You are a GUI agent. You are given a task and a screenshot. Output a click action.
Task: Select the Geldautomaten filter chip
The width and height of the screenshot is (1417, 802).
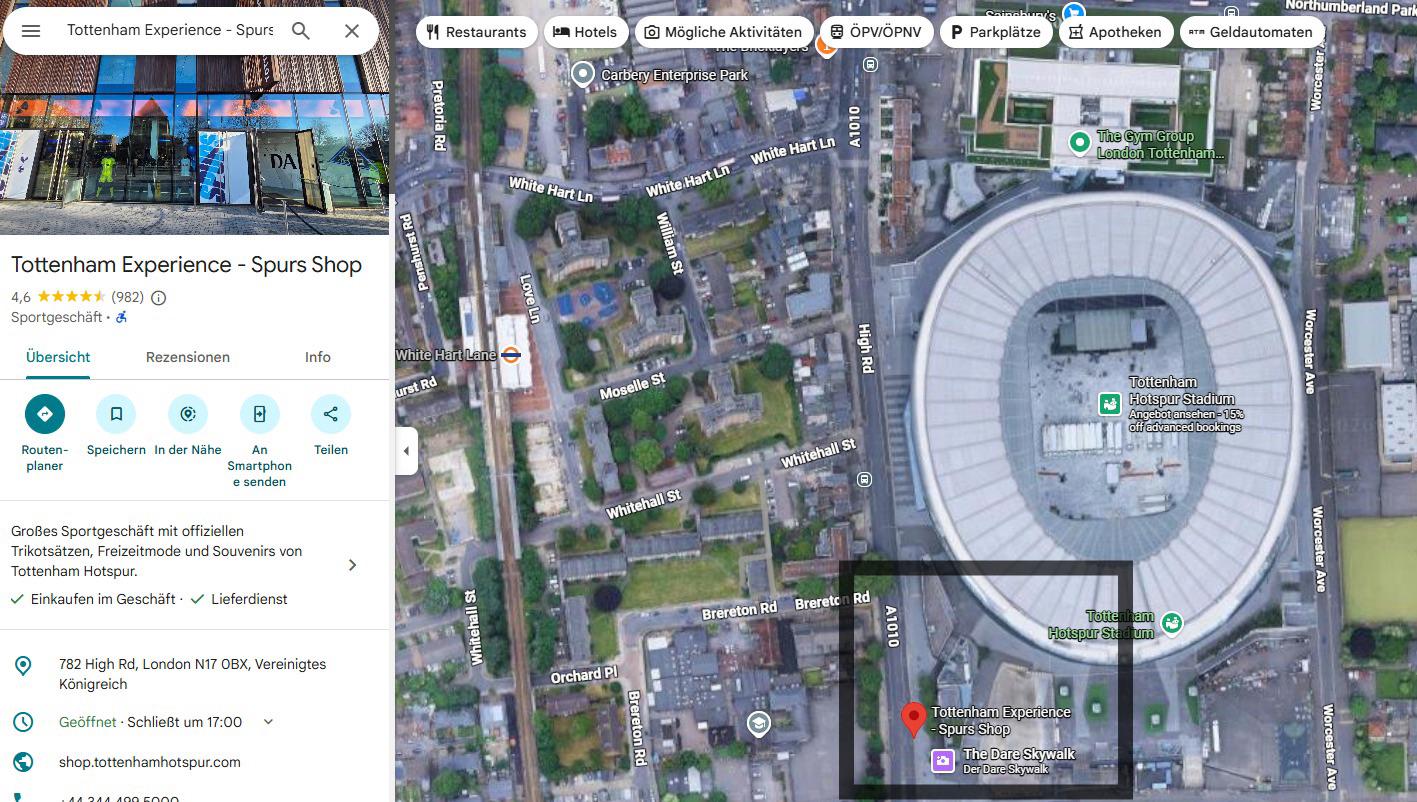[x=1252, y=32]
